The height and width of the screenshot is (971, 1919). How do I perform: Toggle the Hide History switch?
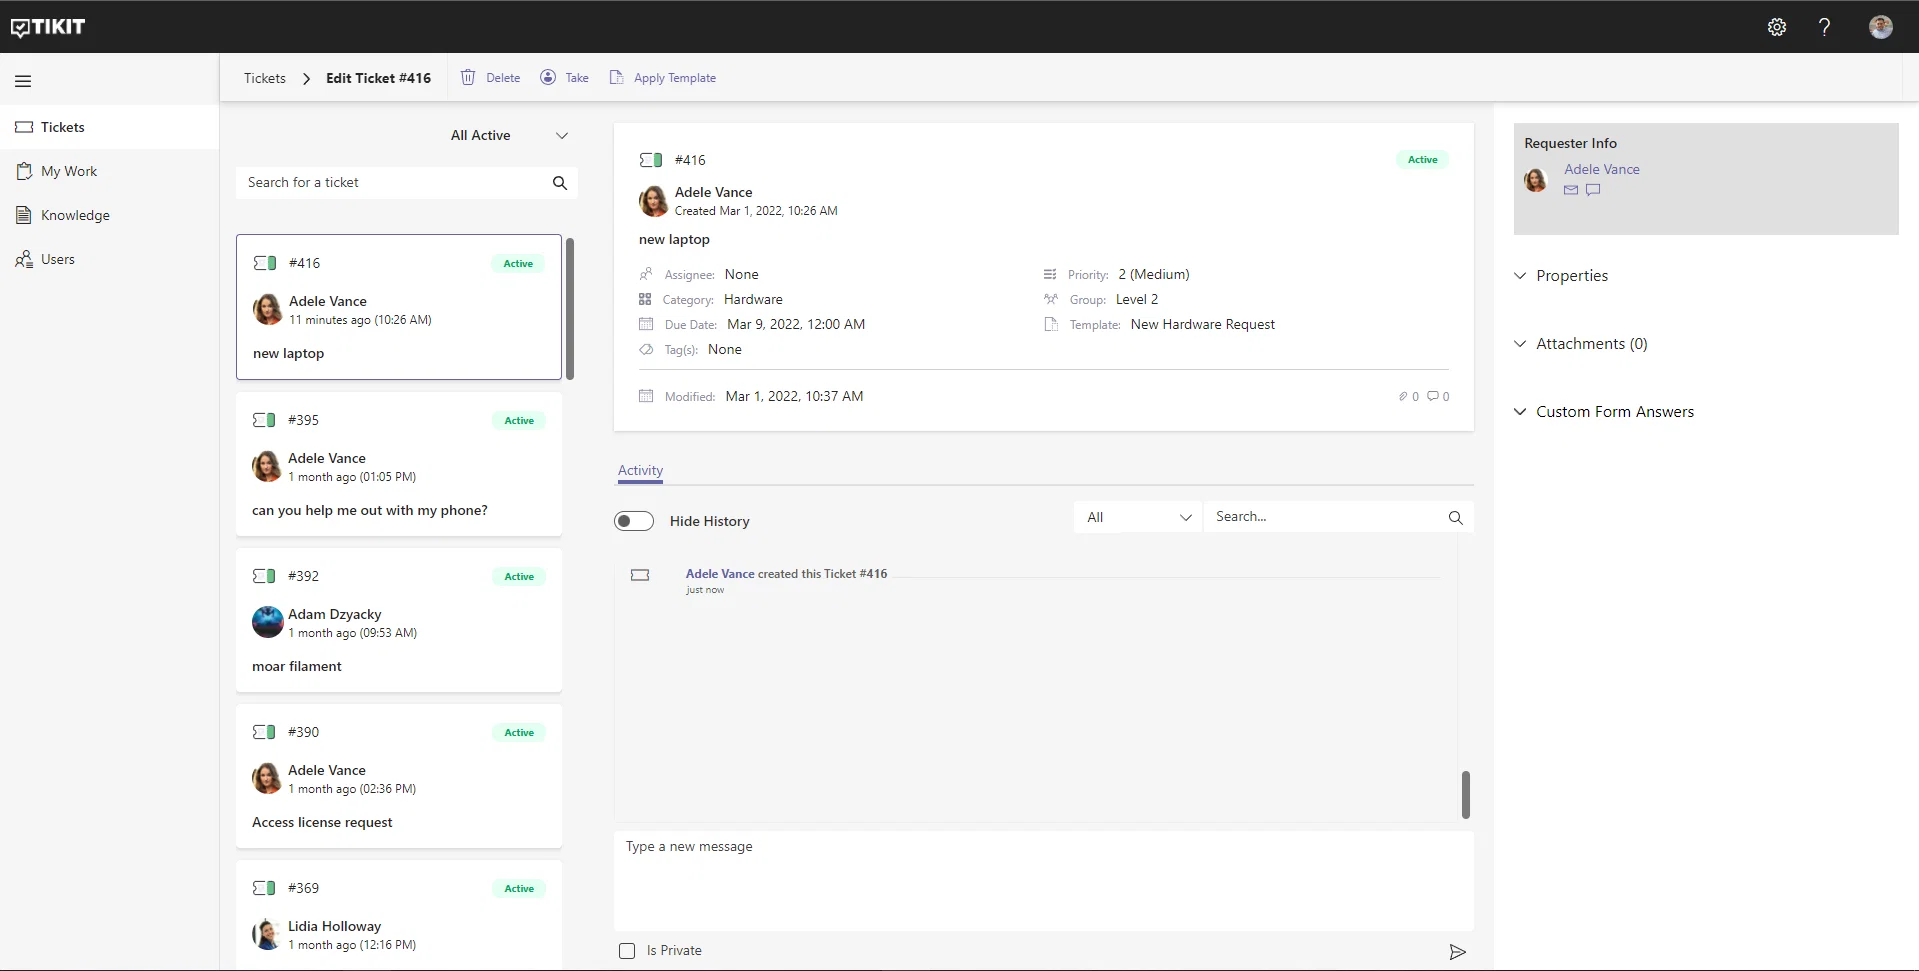pyautogui.click(x=634, y=521)
